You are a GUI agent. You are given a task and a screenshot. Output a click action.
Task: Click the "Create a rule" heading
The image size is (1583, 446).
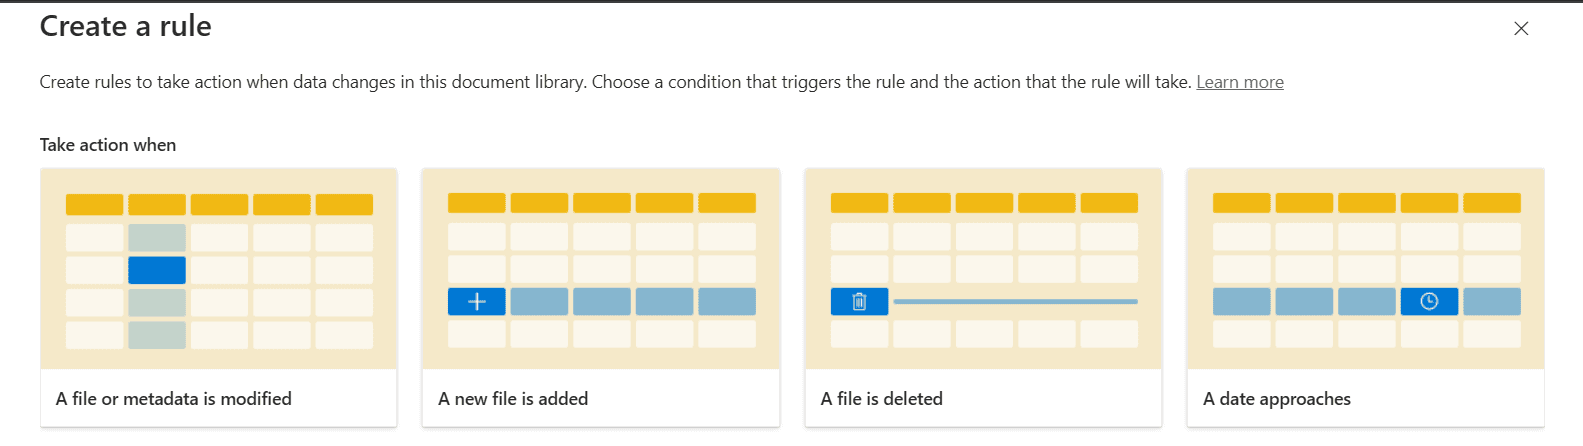(x=126, y=27)
